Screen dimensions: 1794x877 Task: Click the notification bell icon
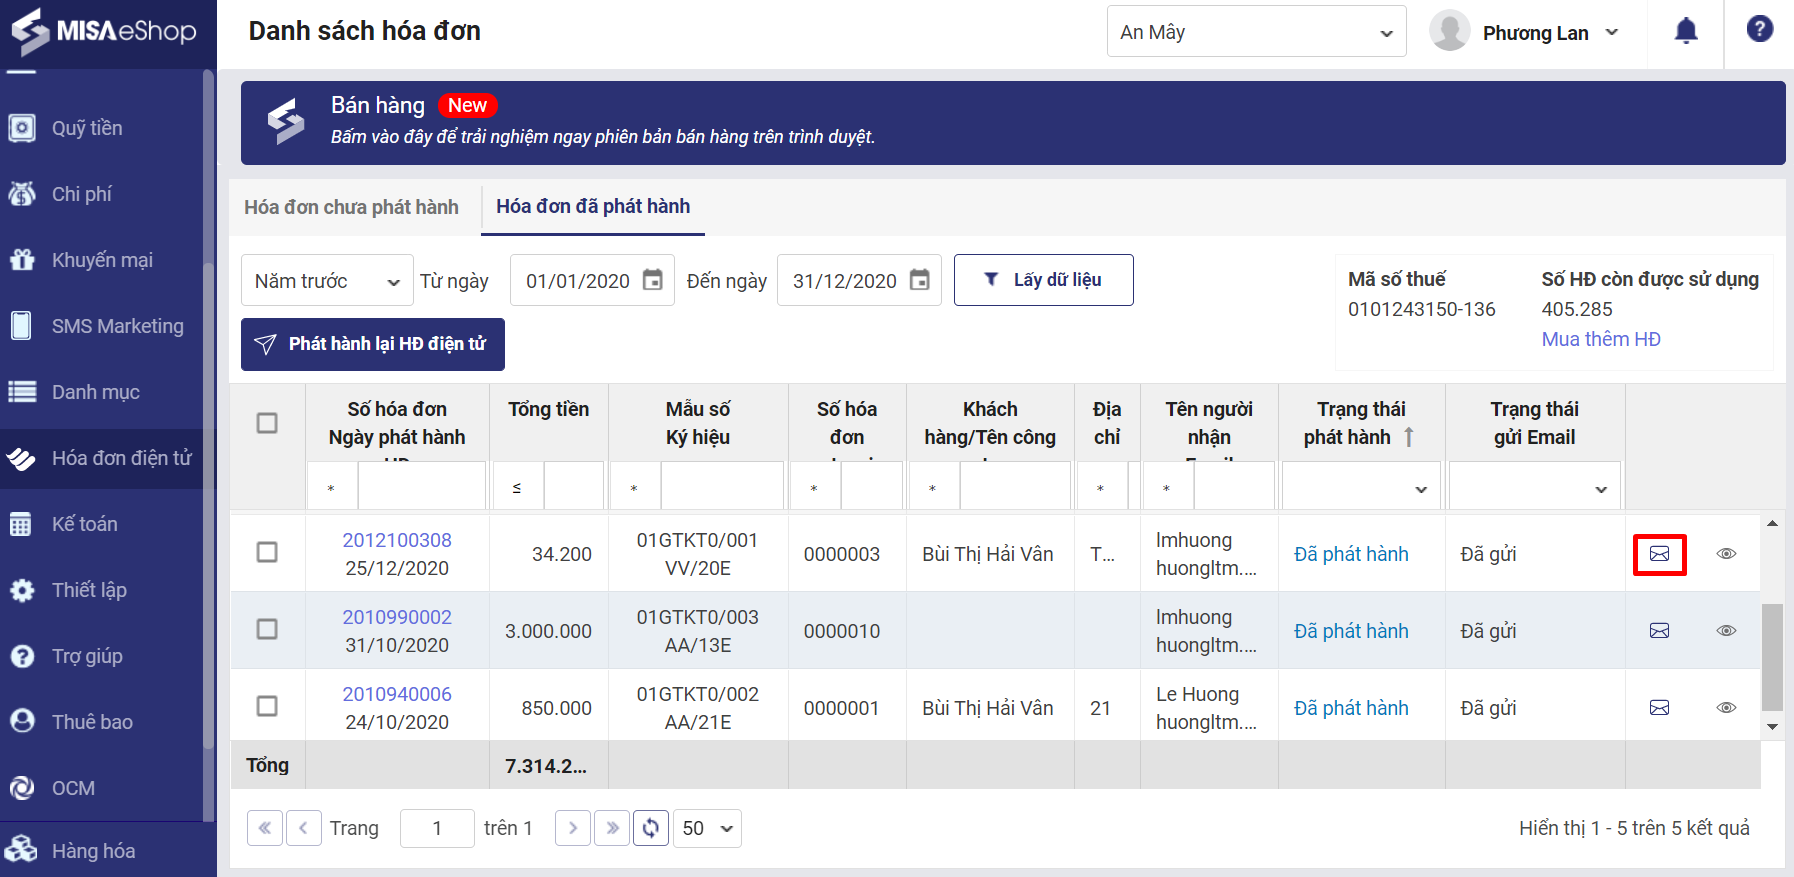pos(1686,32)
